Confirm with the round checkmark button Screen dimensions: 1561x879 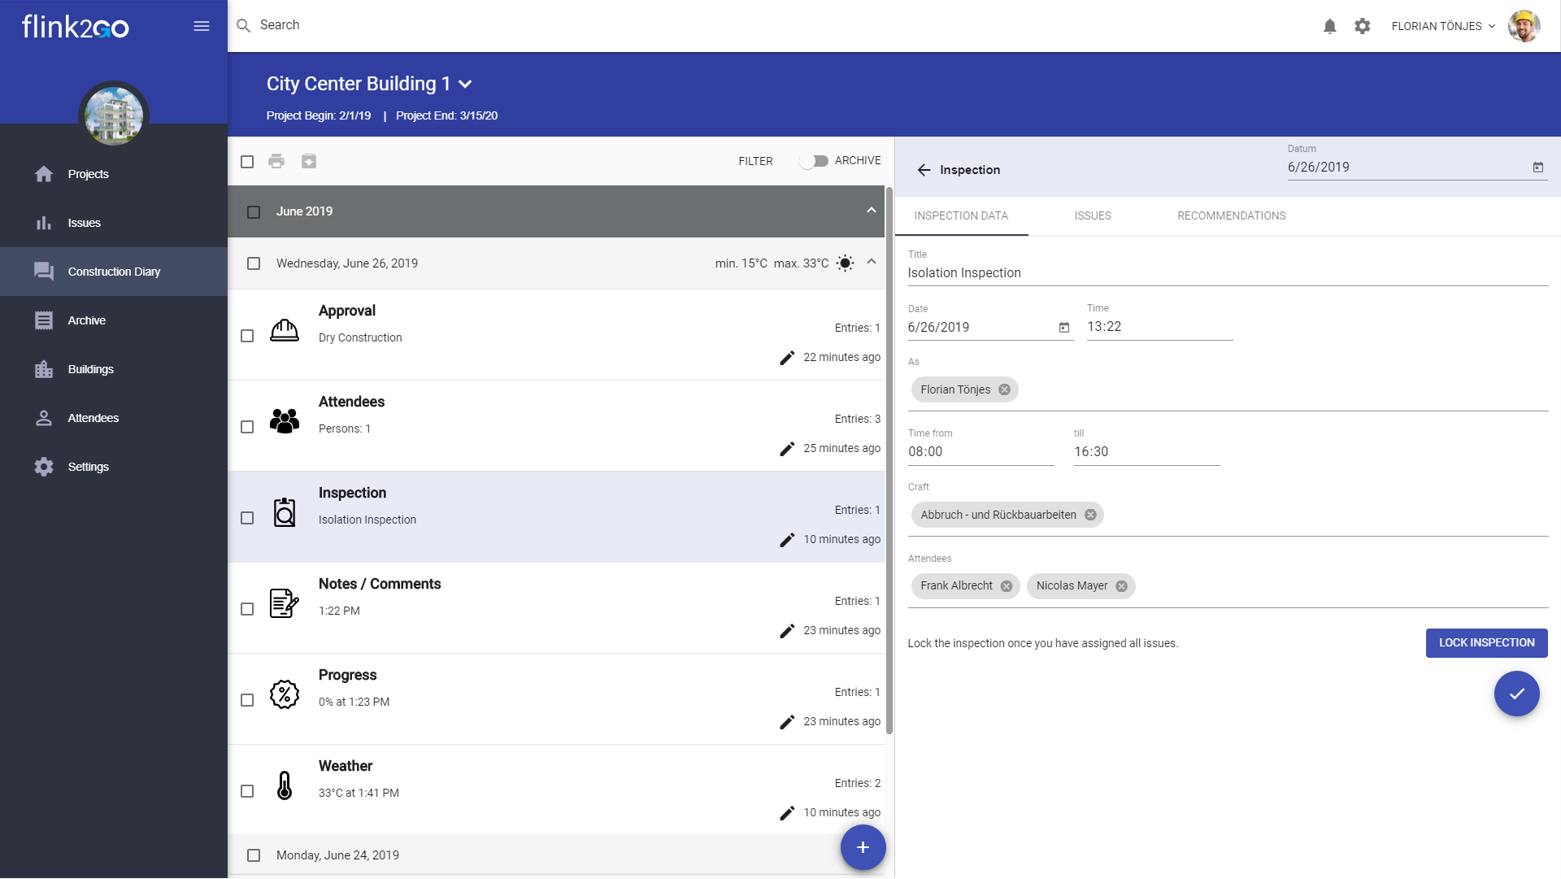1516,693
